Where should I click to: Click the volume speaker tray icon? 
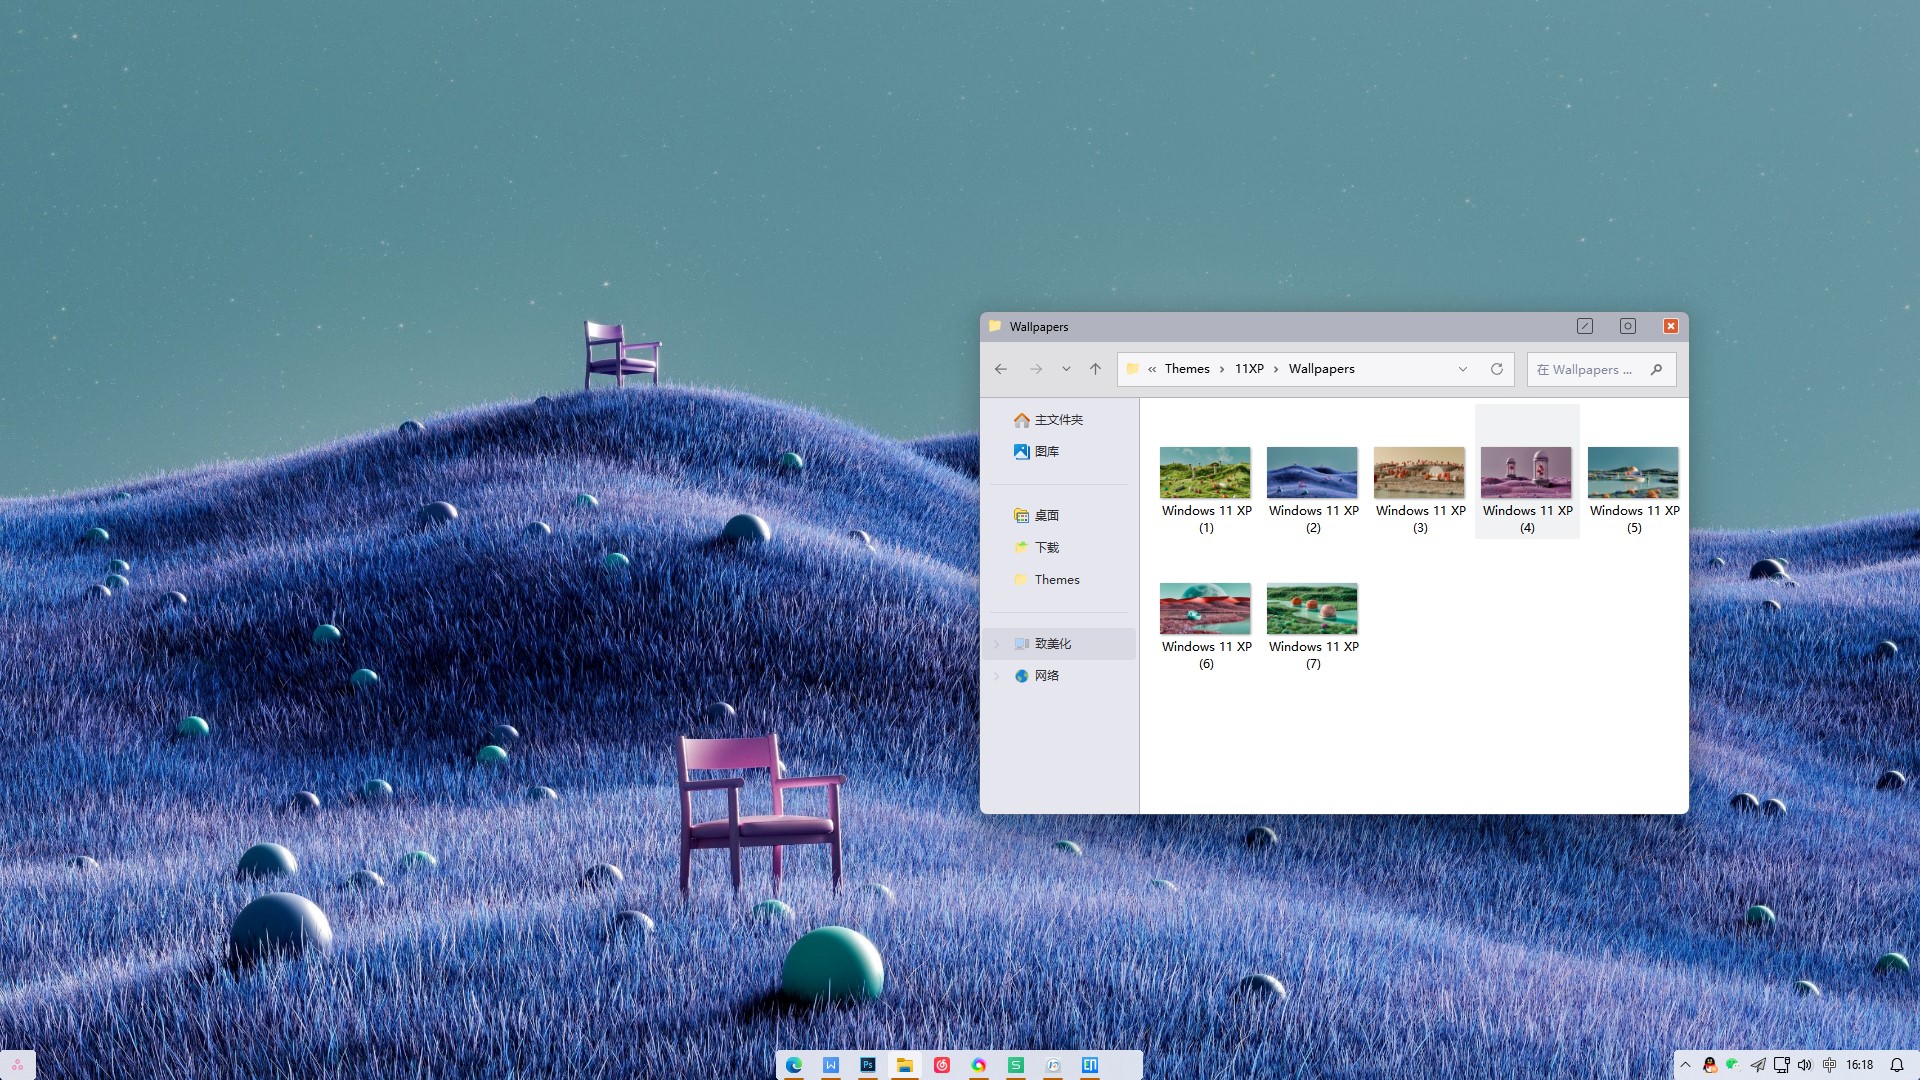pyautogui.click(x=1805, y=1065)
